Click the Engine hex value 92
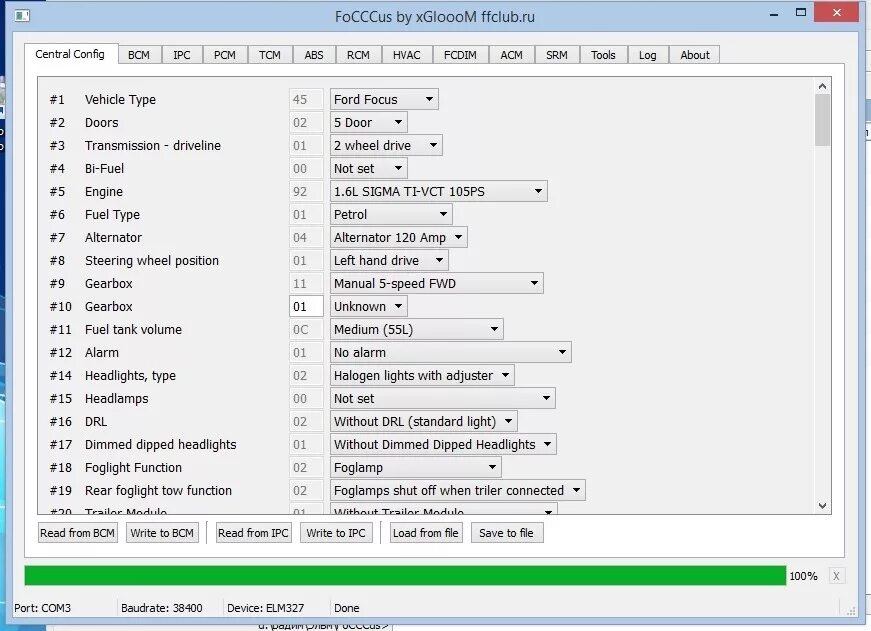The height and width of the screenshot is (631, 871). (x=306, y=192)
